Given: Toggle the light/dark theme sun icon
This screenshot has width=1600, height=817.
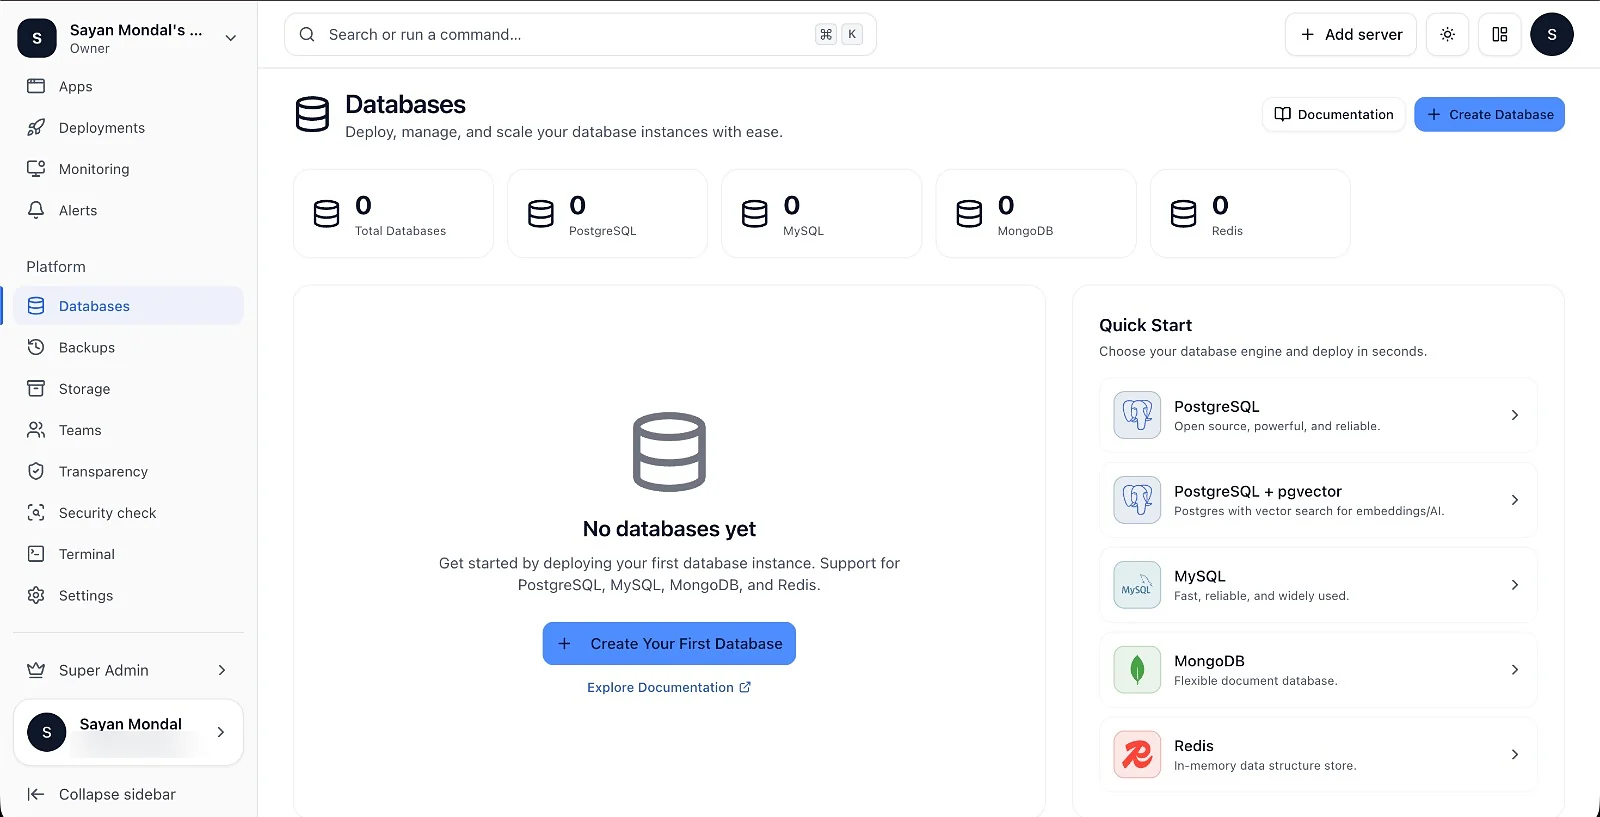Looking at the screenshot, I should tap(1447, 34).
